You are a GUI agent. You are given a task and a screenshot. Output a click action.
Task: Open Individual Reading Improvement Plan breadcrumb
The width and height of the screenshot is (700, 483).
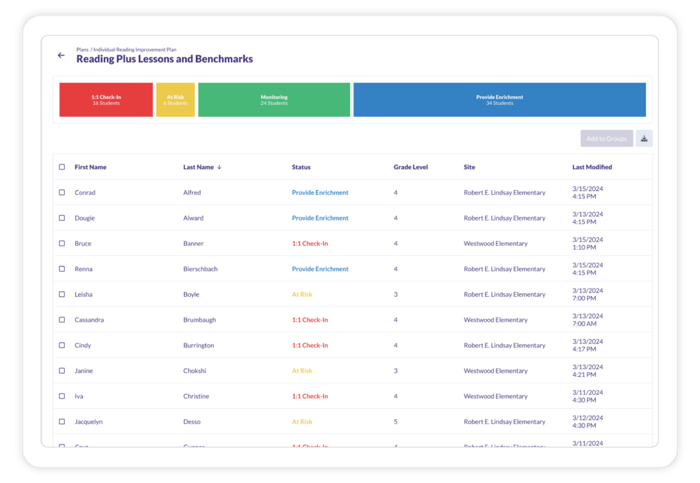(x=135, y=50)
